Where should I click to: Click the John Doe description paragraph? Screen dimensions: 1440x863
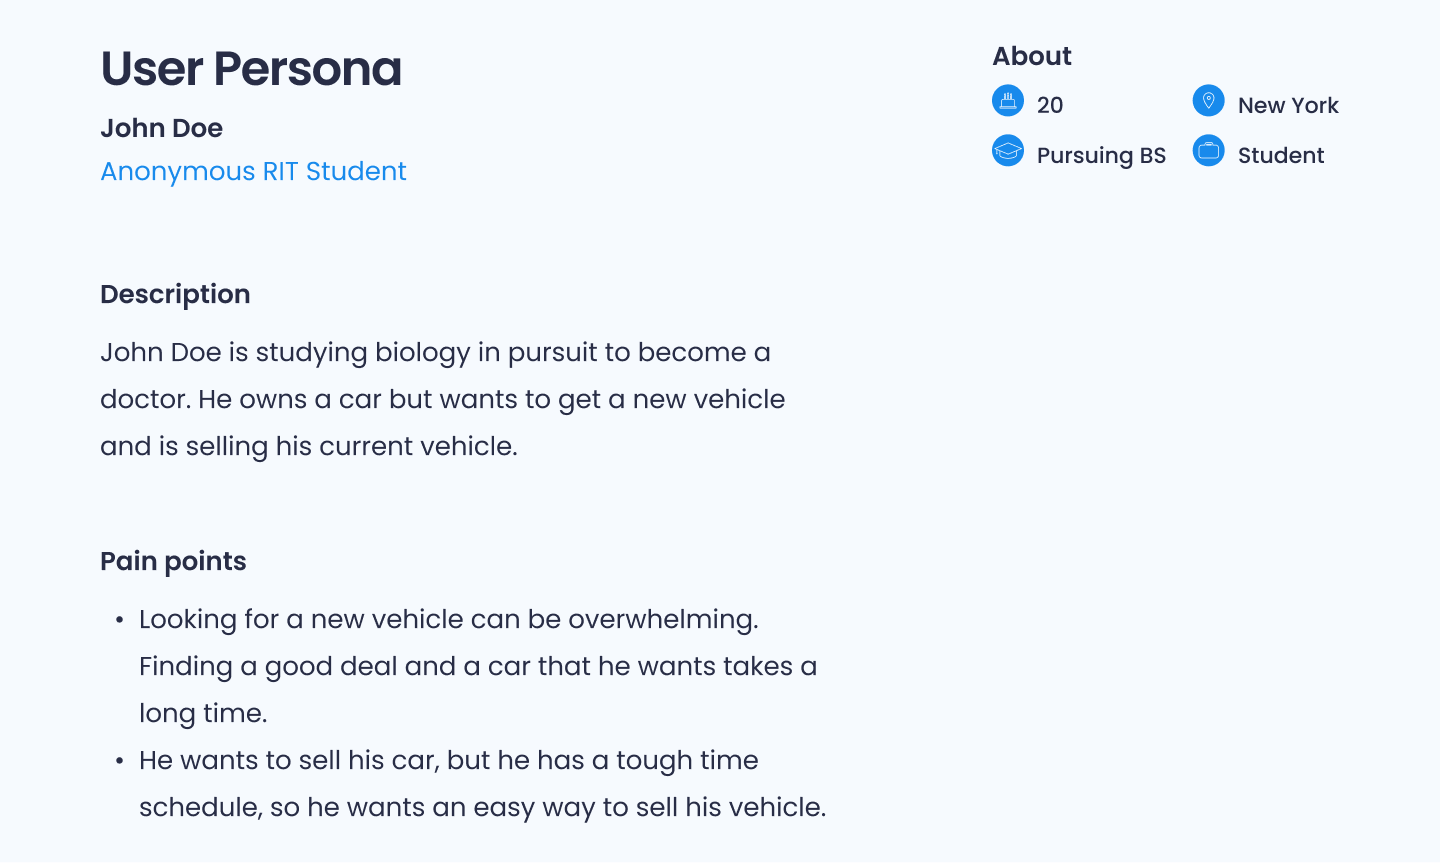click(442, 399)
